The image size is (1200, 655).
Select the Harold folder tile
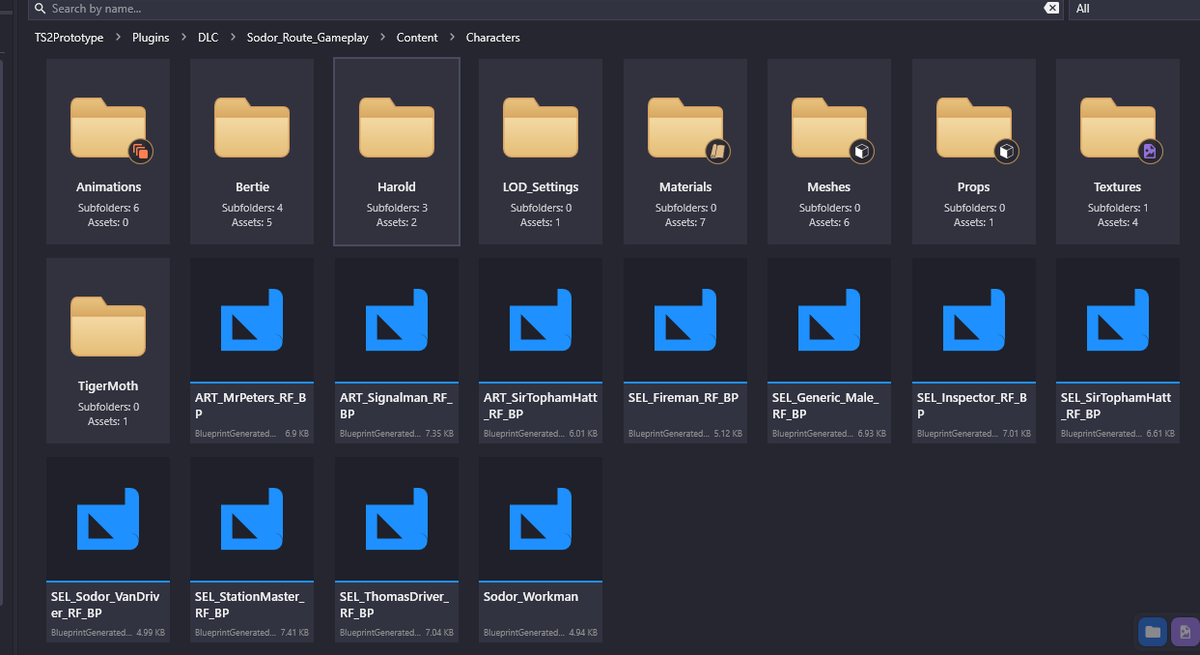tap(396, 151)
